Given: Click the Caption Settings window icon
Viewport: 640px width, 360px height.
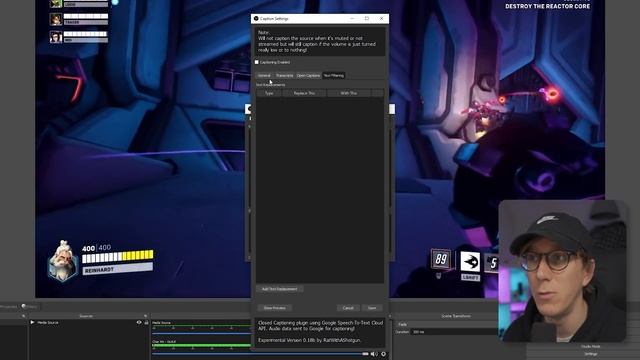Looking at the screenshot, I should tap(256, 18).
